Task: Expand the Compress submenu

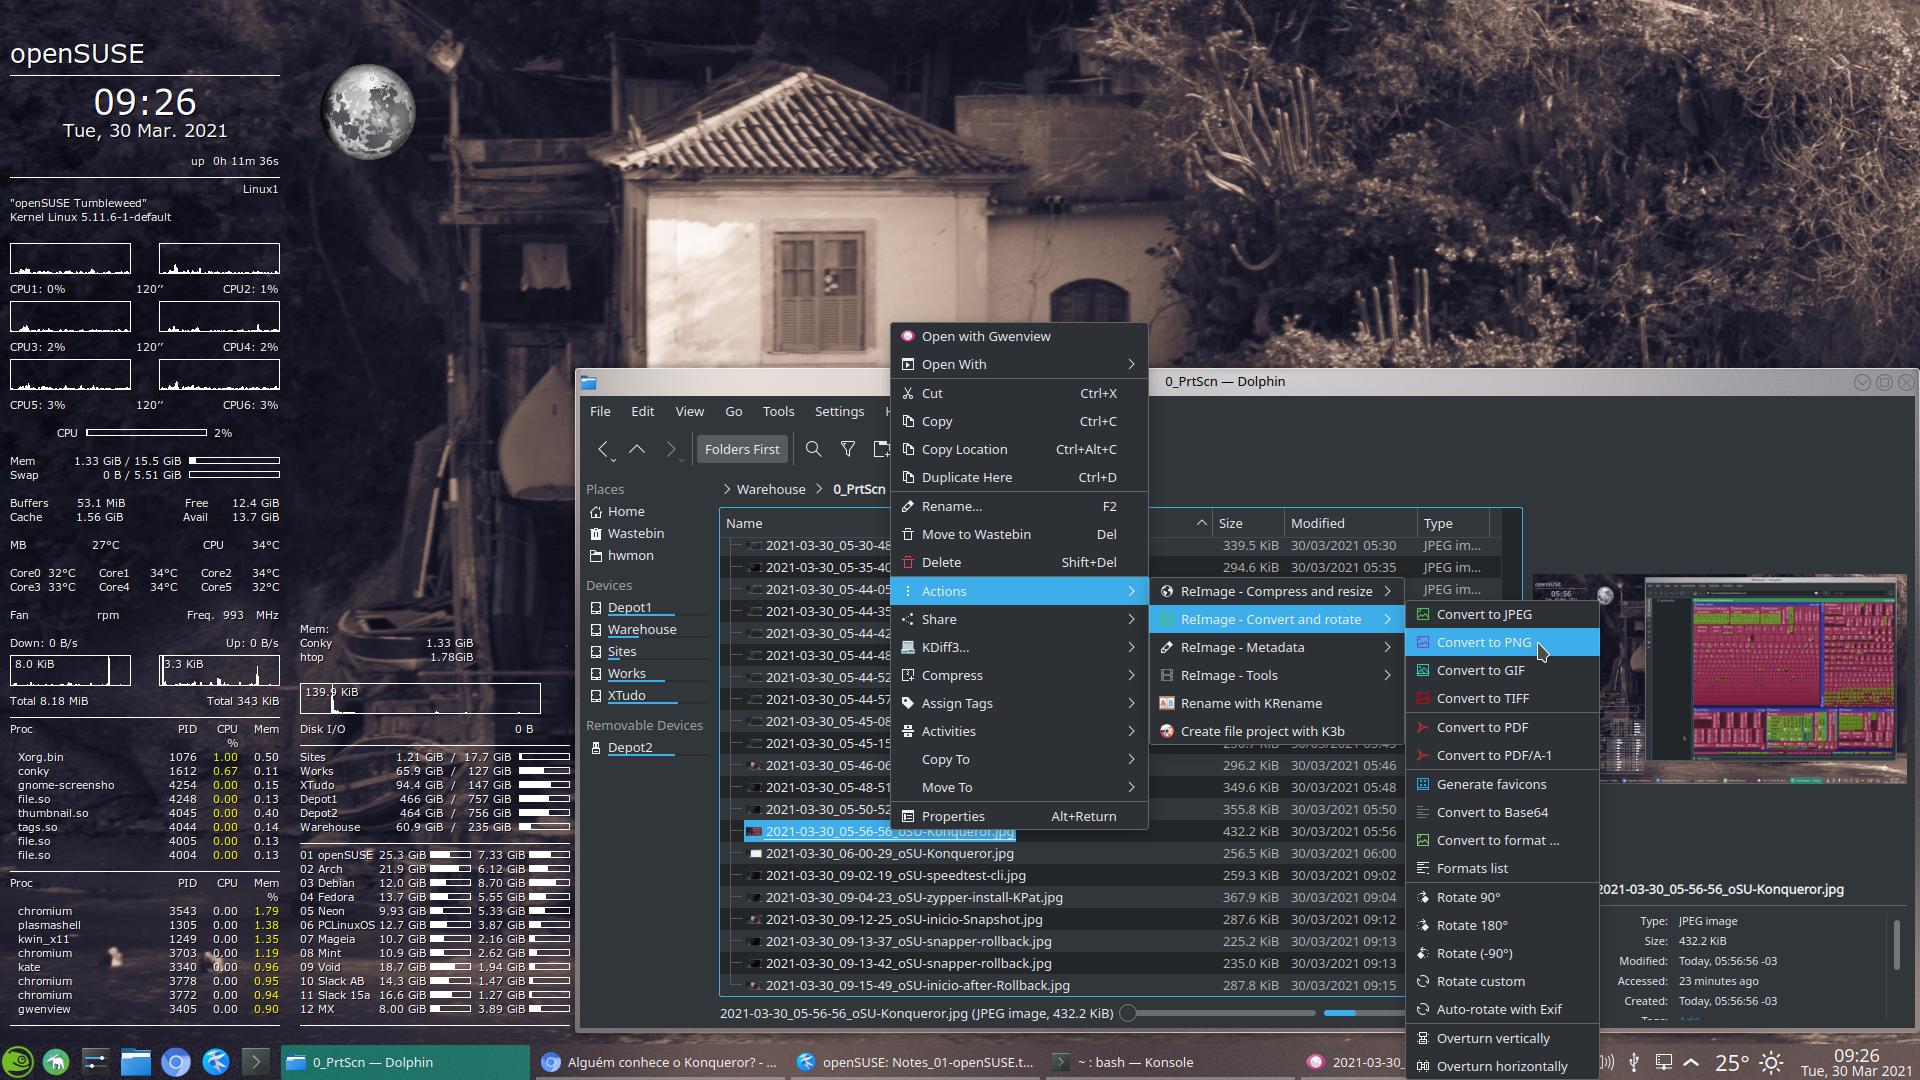Action: (x=1019, y=675)
